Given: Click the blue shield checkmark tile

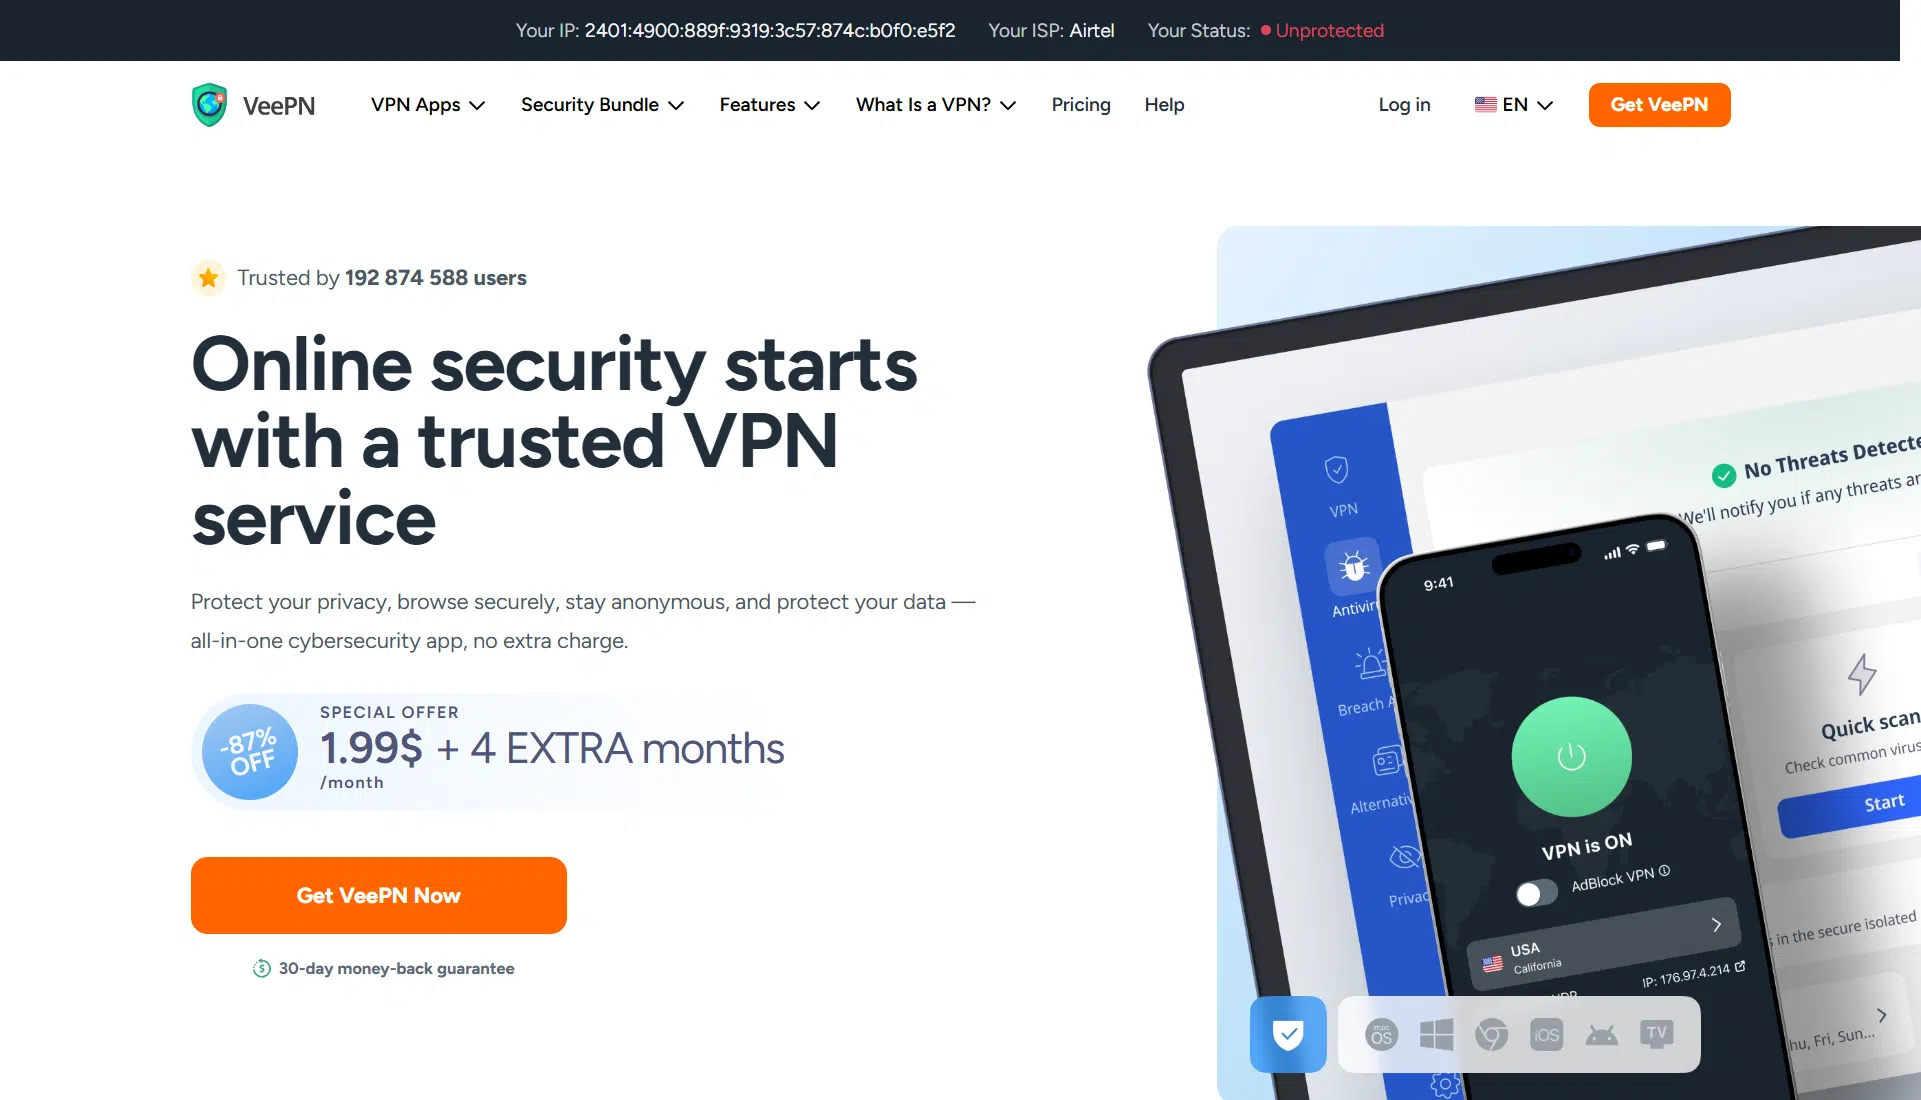Looking at the screenshot, I should point(1288,1034).
